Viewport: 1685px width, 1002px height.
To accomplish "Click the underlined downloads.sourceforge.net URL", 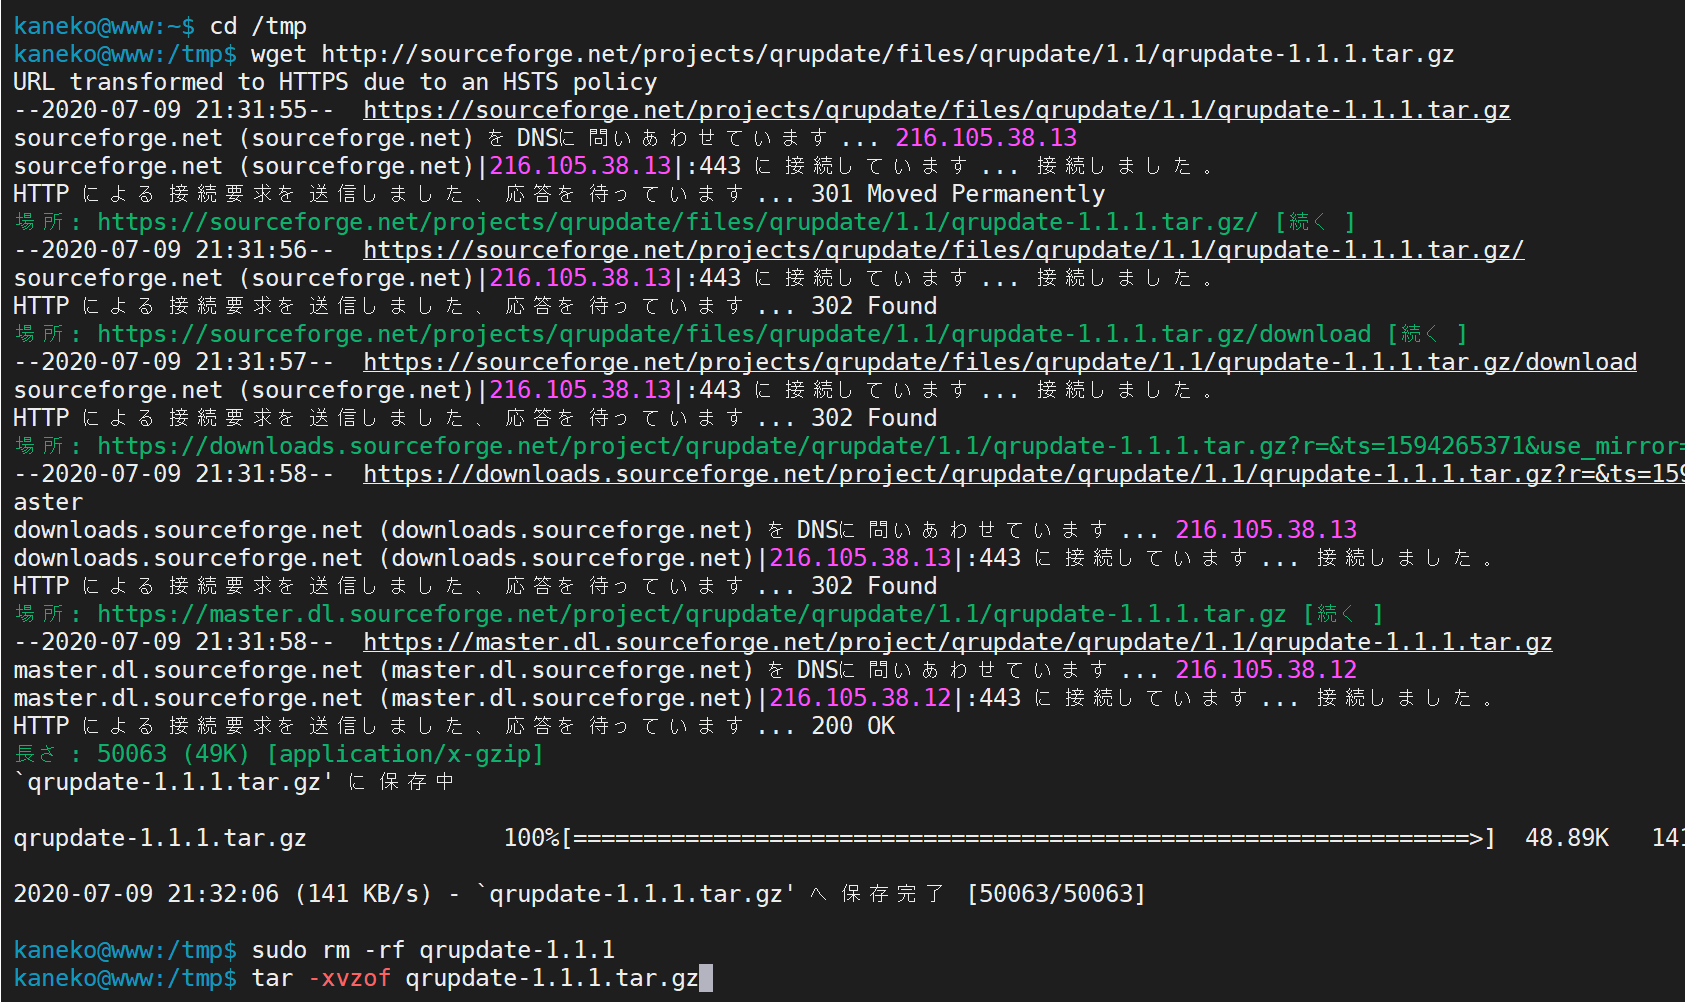I will 1023,474.
